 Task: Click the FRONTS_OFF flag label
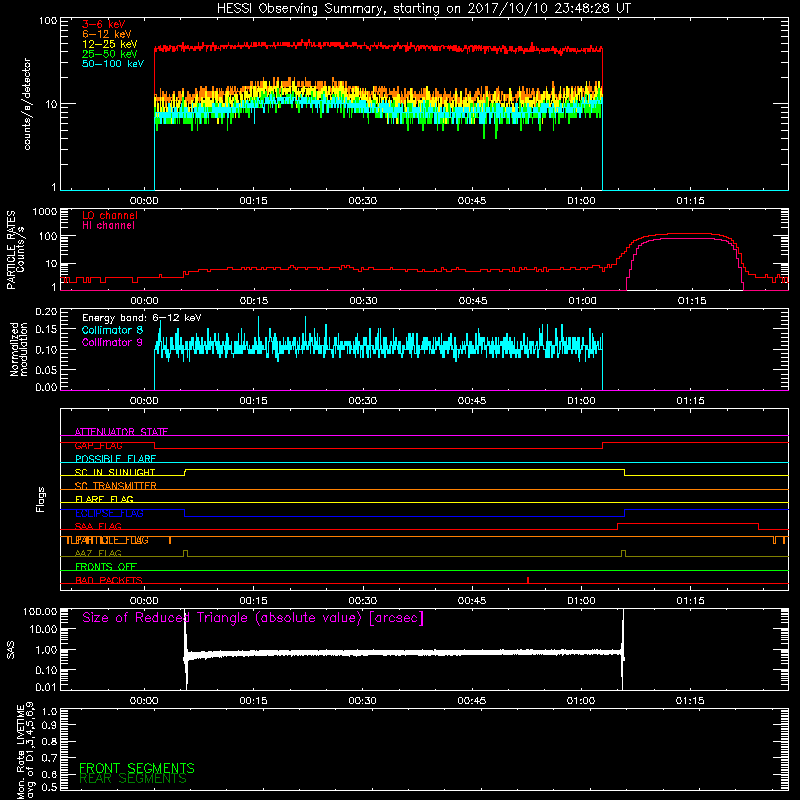point(106,567)
